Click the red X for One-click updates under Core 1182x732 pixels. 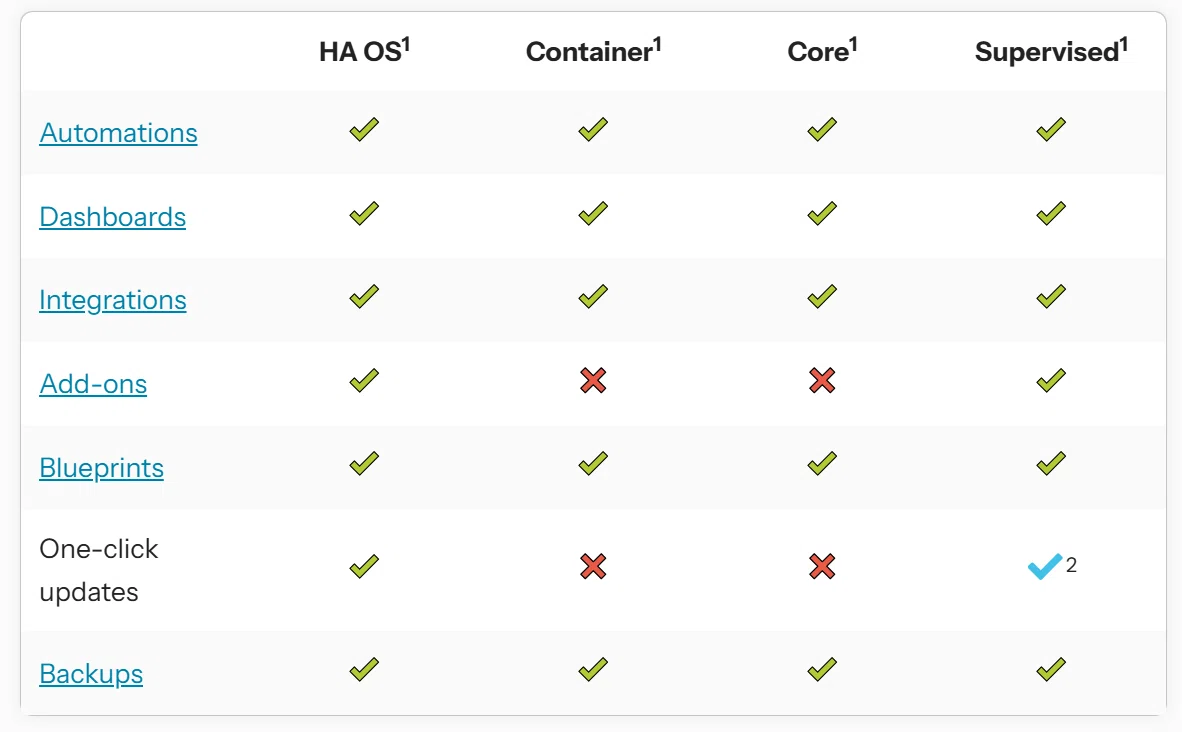822,566
